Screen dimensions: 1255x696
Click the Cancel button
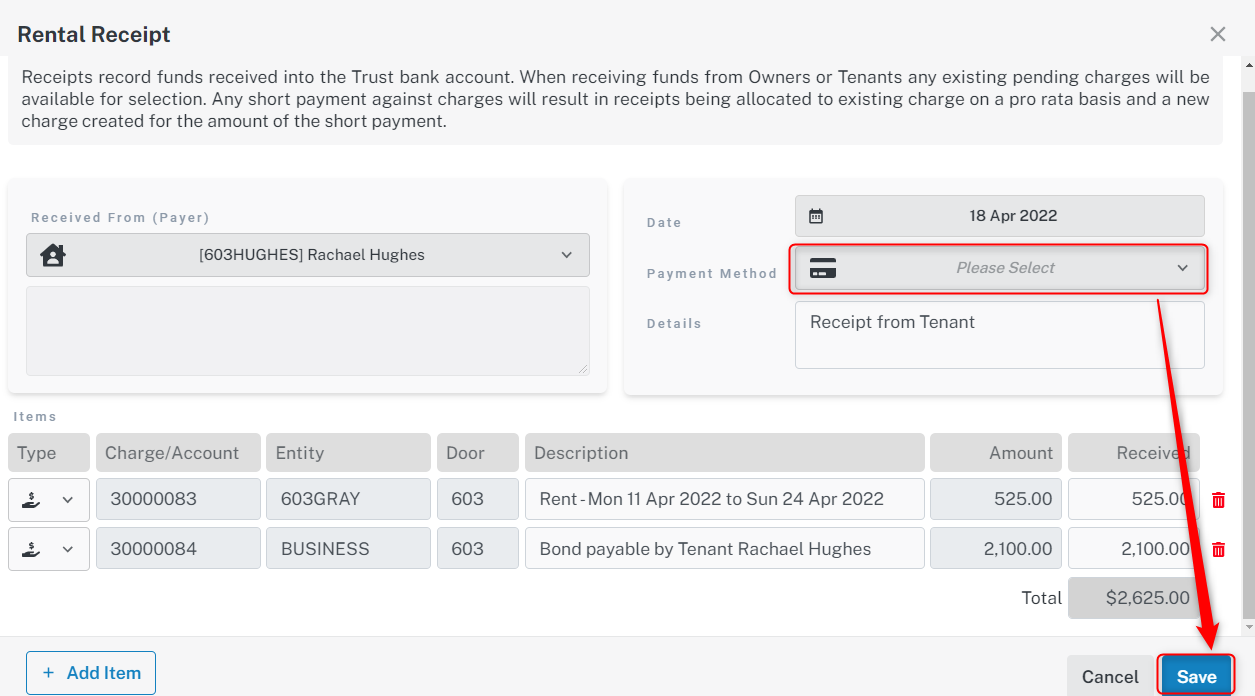coord(1110,677)
